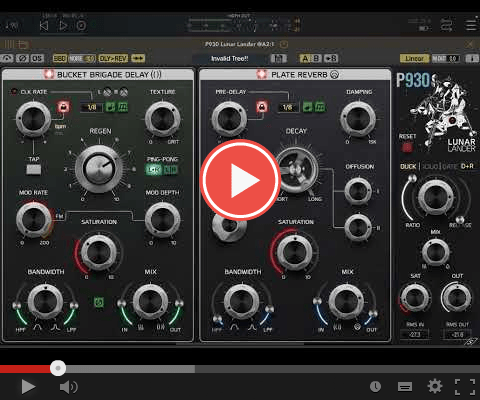Click the delay R channel knob icon
The width and height of the screenshot is (480, 400).
[x=124, y=92]
